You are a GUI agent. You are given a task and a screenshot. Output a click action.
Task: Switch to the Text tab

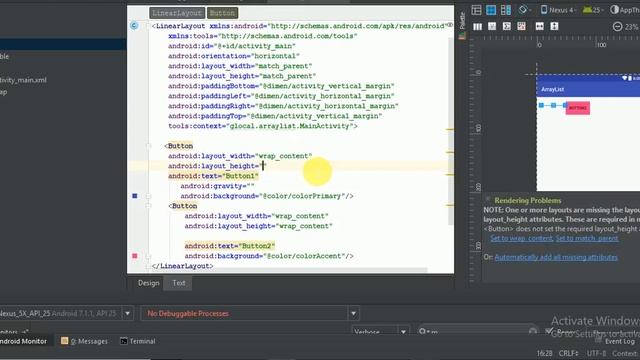click(x=178, y=283)
